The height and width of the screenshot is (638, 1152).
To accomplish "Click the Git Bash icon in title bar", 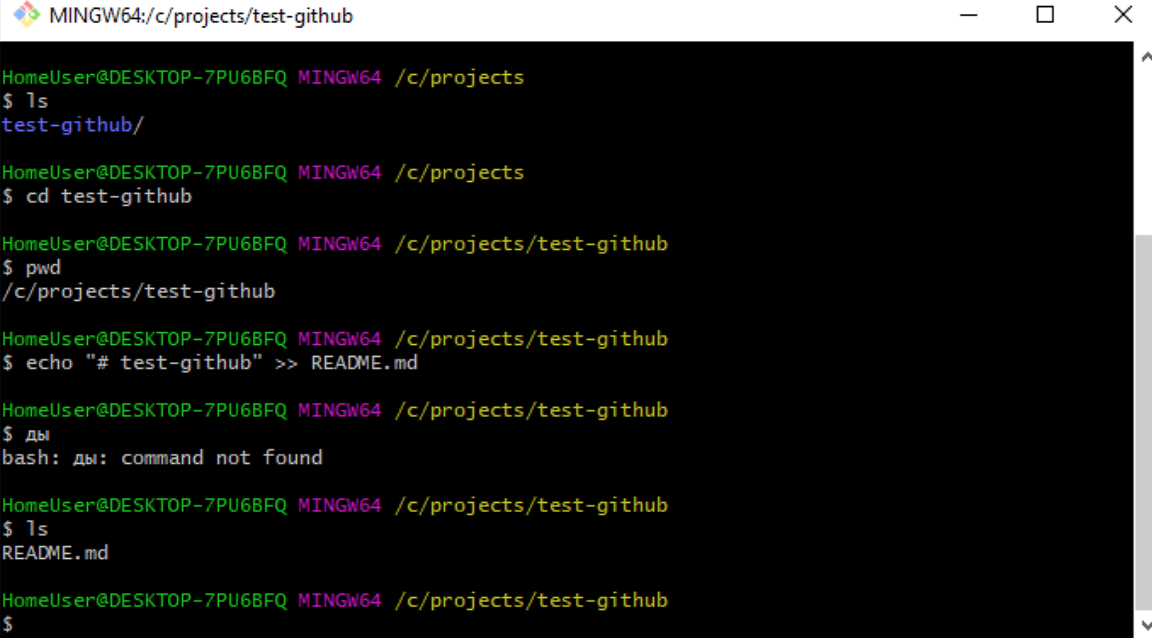I will [26, 15].
